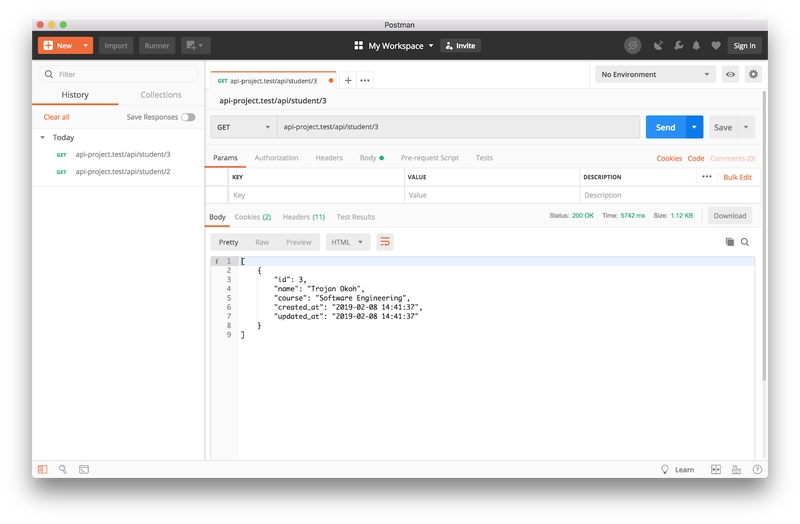The height and width of the screenshot is (524, 800).
Task: Switch to the Collections tab
Action: (161, 95)
